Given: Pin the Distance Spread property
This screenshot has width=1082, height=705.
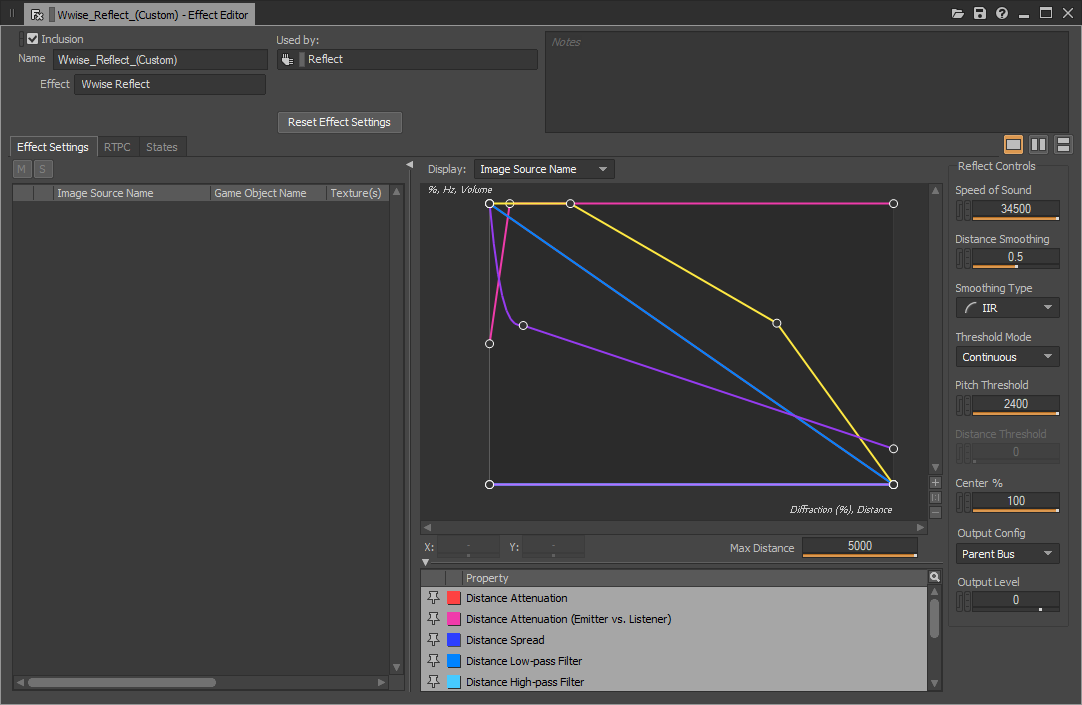Looking at the screenshot, I should 433,639.
